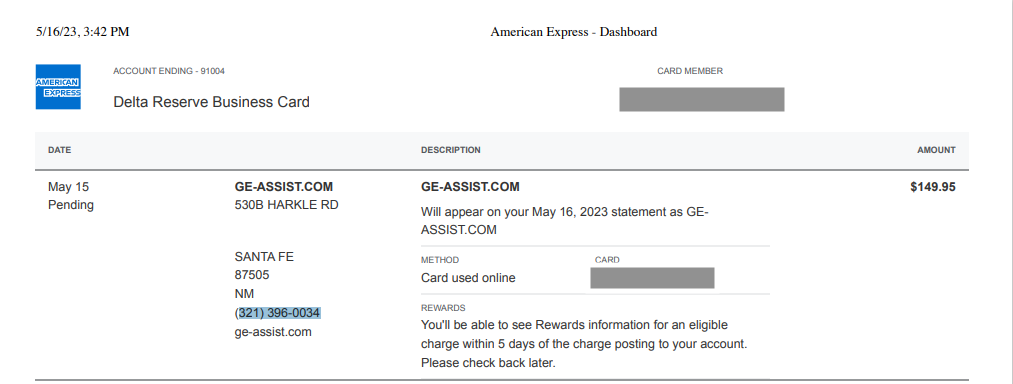This screenshot has height=384, width=1013.
Task: Open the ge-assist.com website text
Action: click(273, 332)
